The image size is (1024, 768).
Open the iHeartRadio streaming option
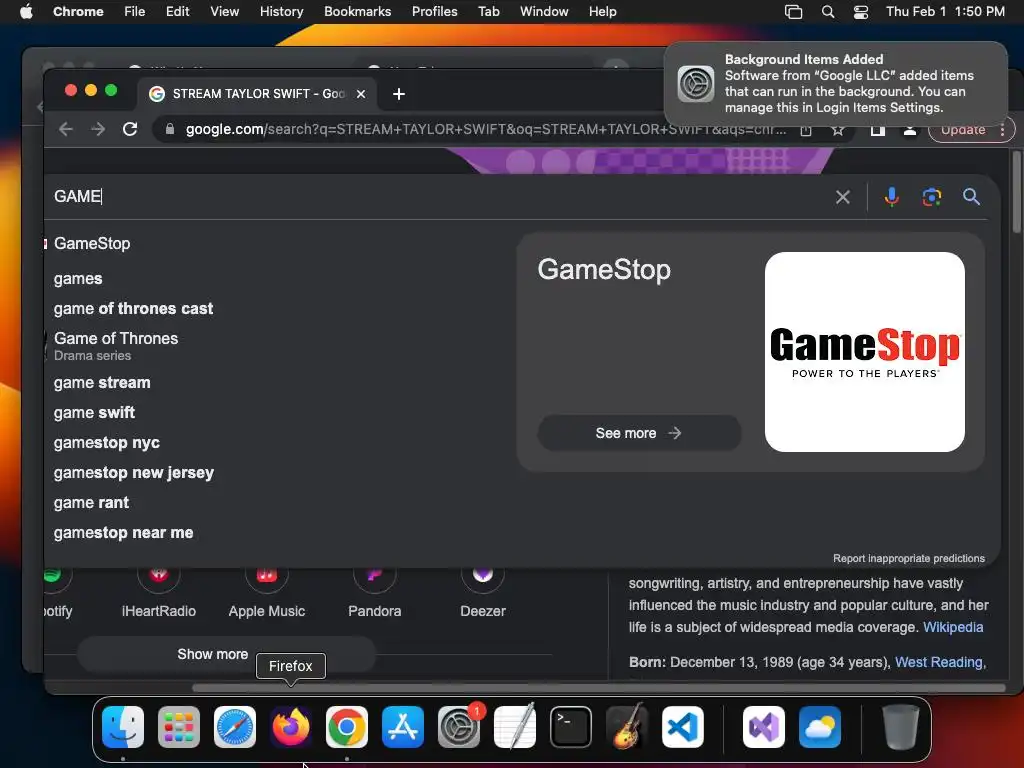coord(159,592)
